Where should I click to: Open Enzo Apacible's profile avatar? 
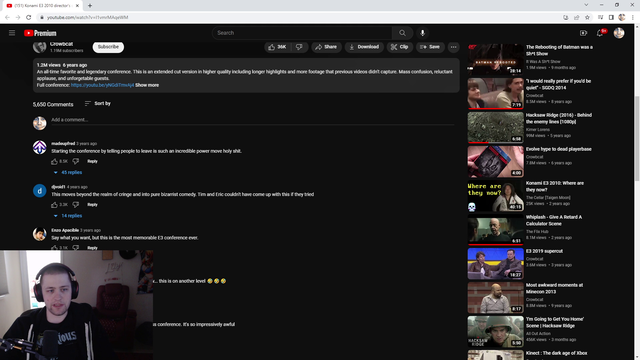click(40, 234)
